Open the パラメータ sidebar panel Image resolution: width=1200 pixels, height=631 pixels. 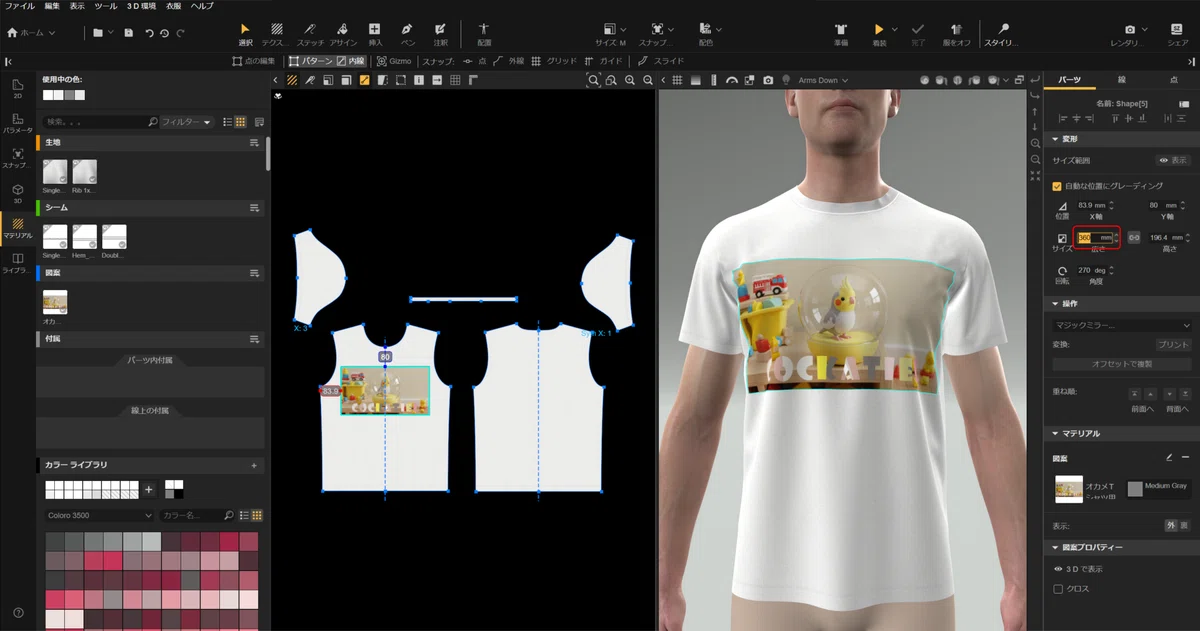point(17,123)
